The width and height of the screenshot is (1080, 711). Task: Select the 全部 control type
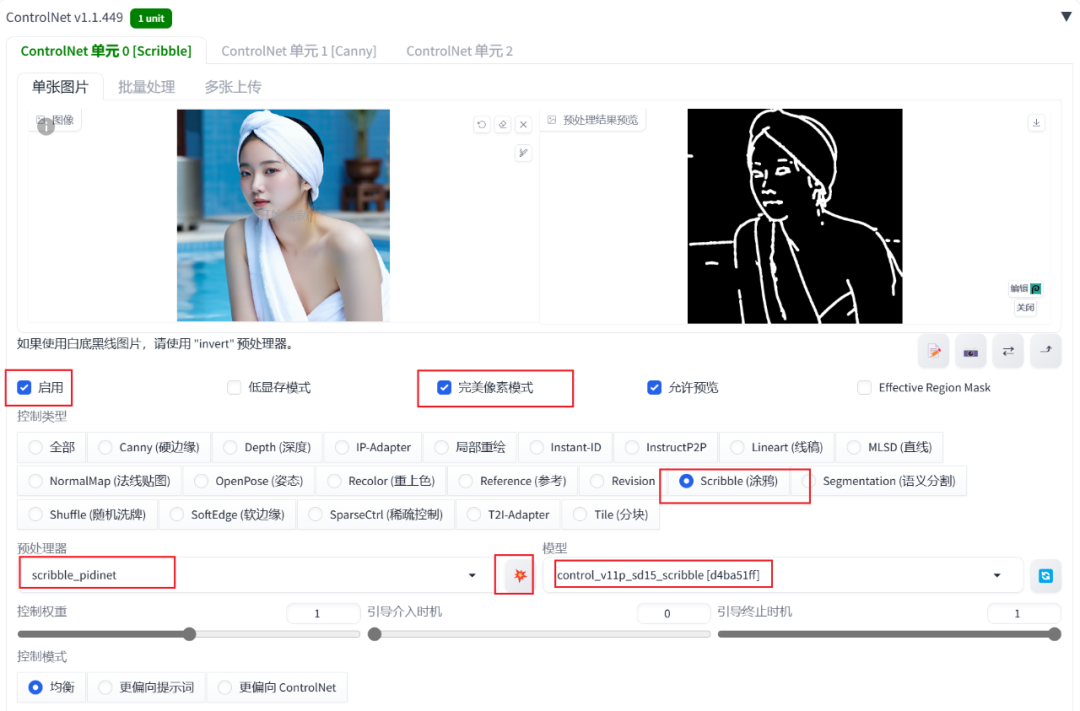[52, 447]
